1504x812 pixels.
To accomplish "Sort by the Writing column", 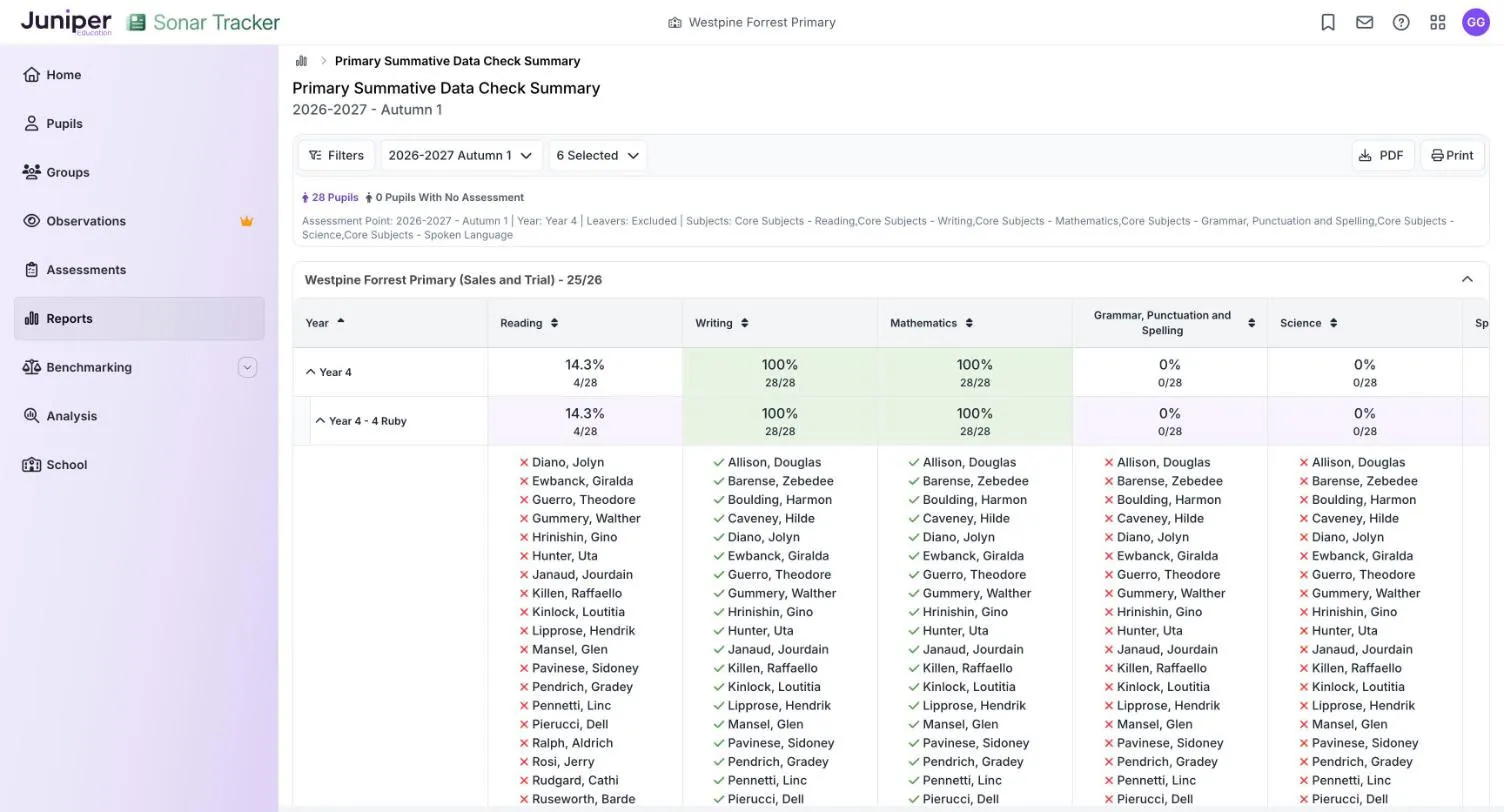I will 745,323.
